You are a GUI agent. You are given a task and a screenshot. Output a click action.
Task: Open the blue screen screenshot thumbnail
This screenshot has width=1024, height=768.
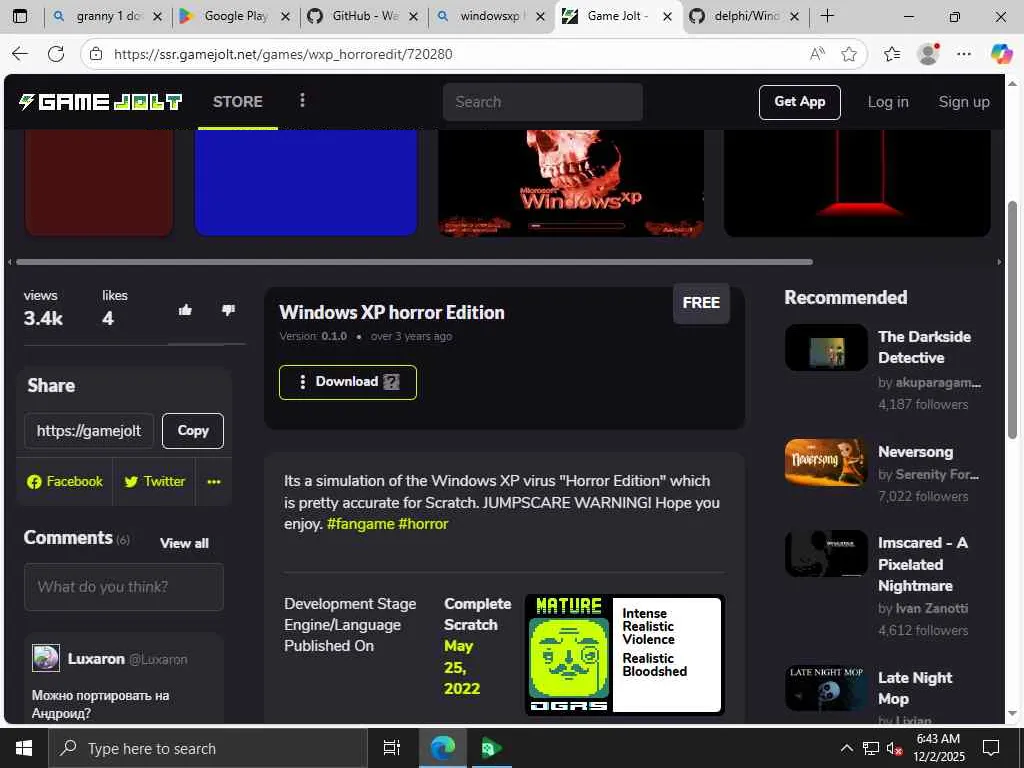(306, 183)
